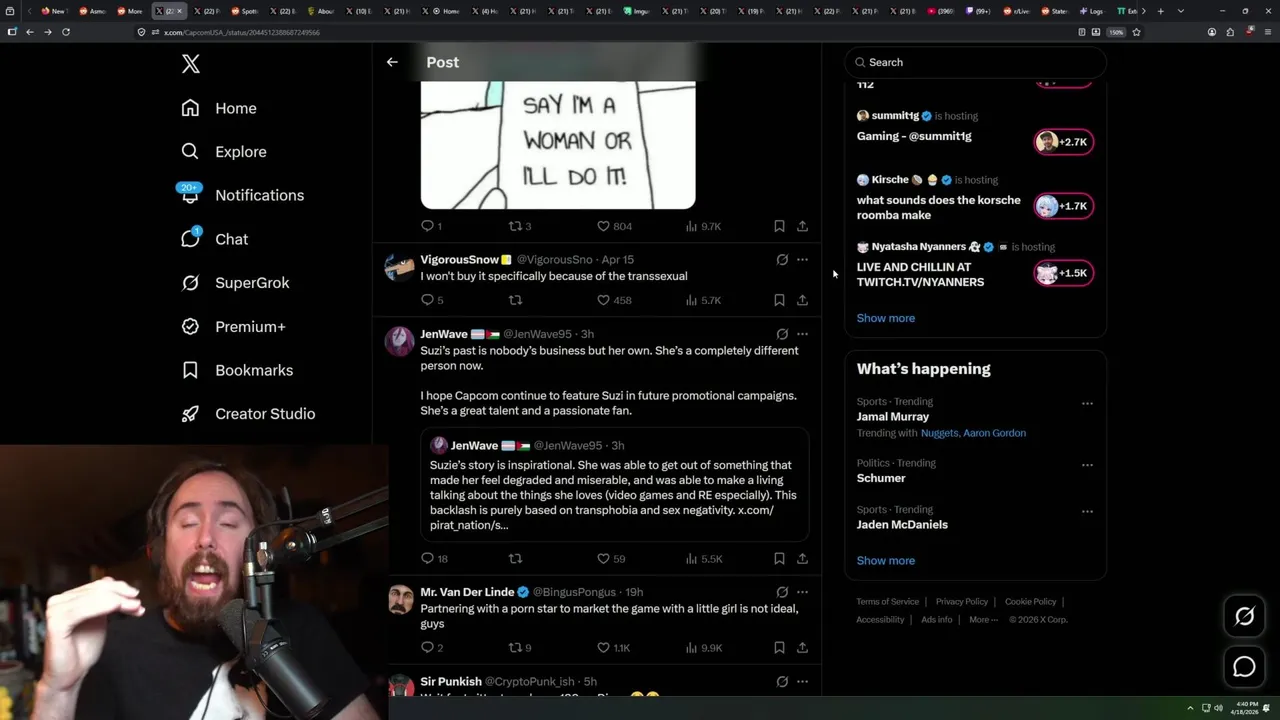Open Premium+ in the sidebar
This screenshot has height=720, width=1280.
(x=233, y=326)
